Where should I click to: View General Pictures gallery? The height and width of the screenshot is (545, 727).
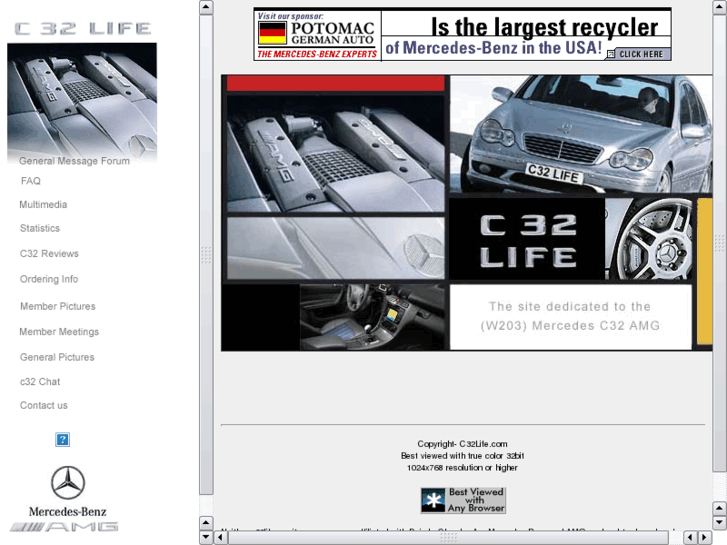pyautogui.click(x=57, y=357)
